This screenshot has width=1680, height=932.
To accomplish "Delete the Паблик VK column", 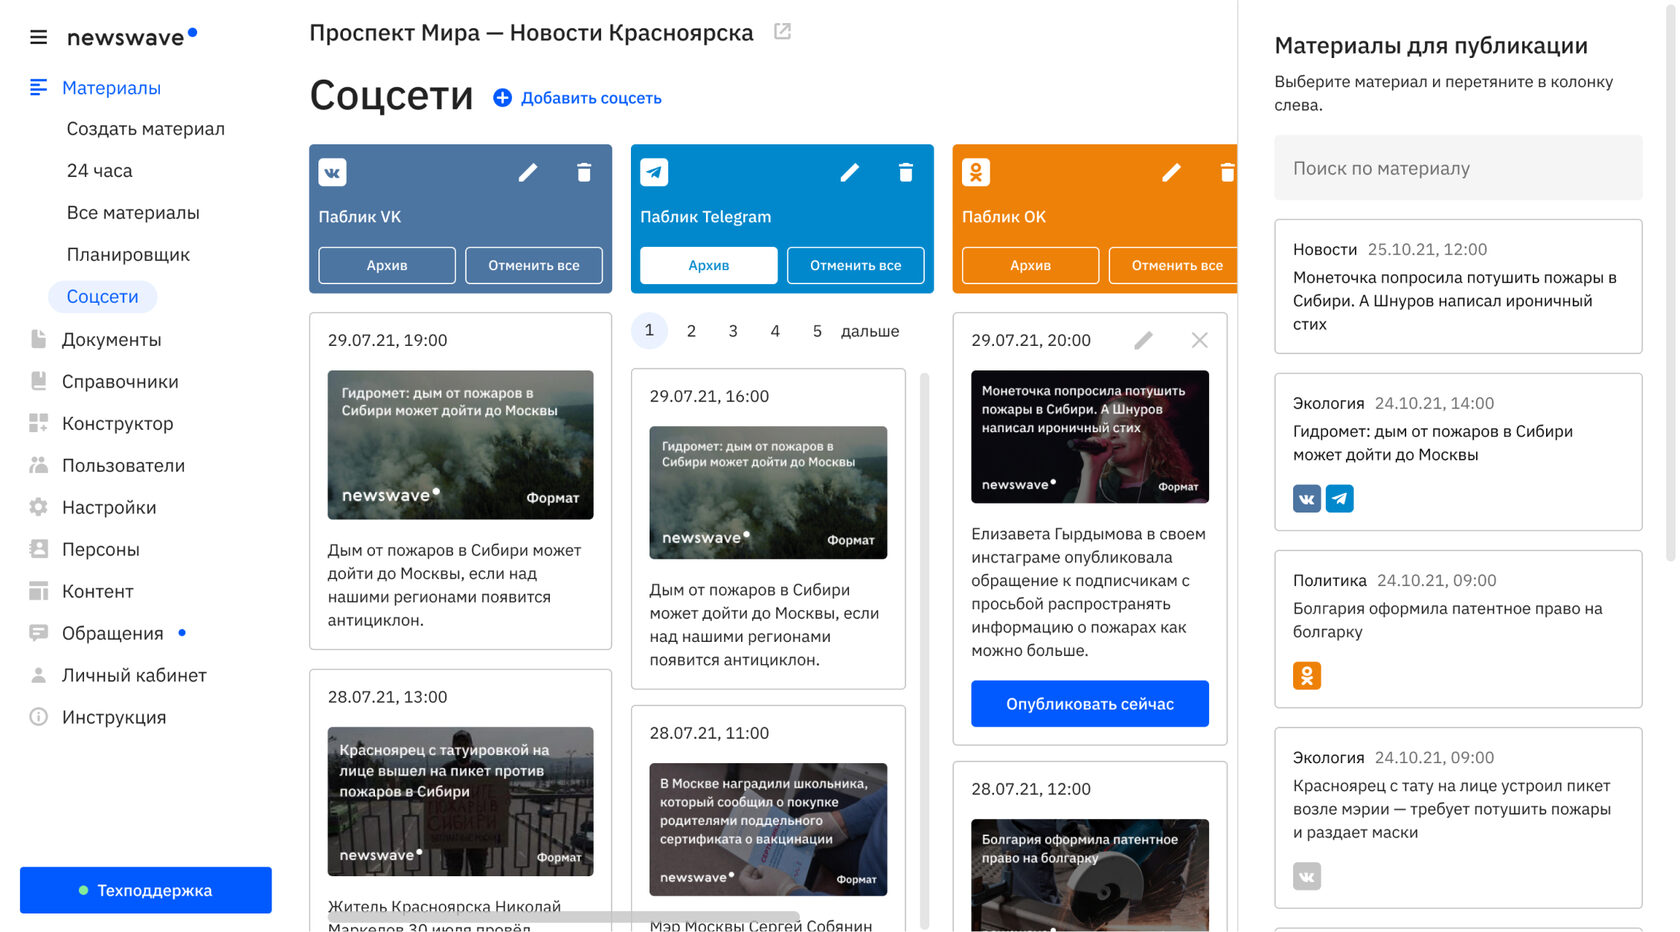I will 584,173.
